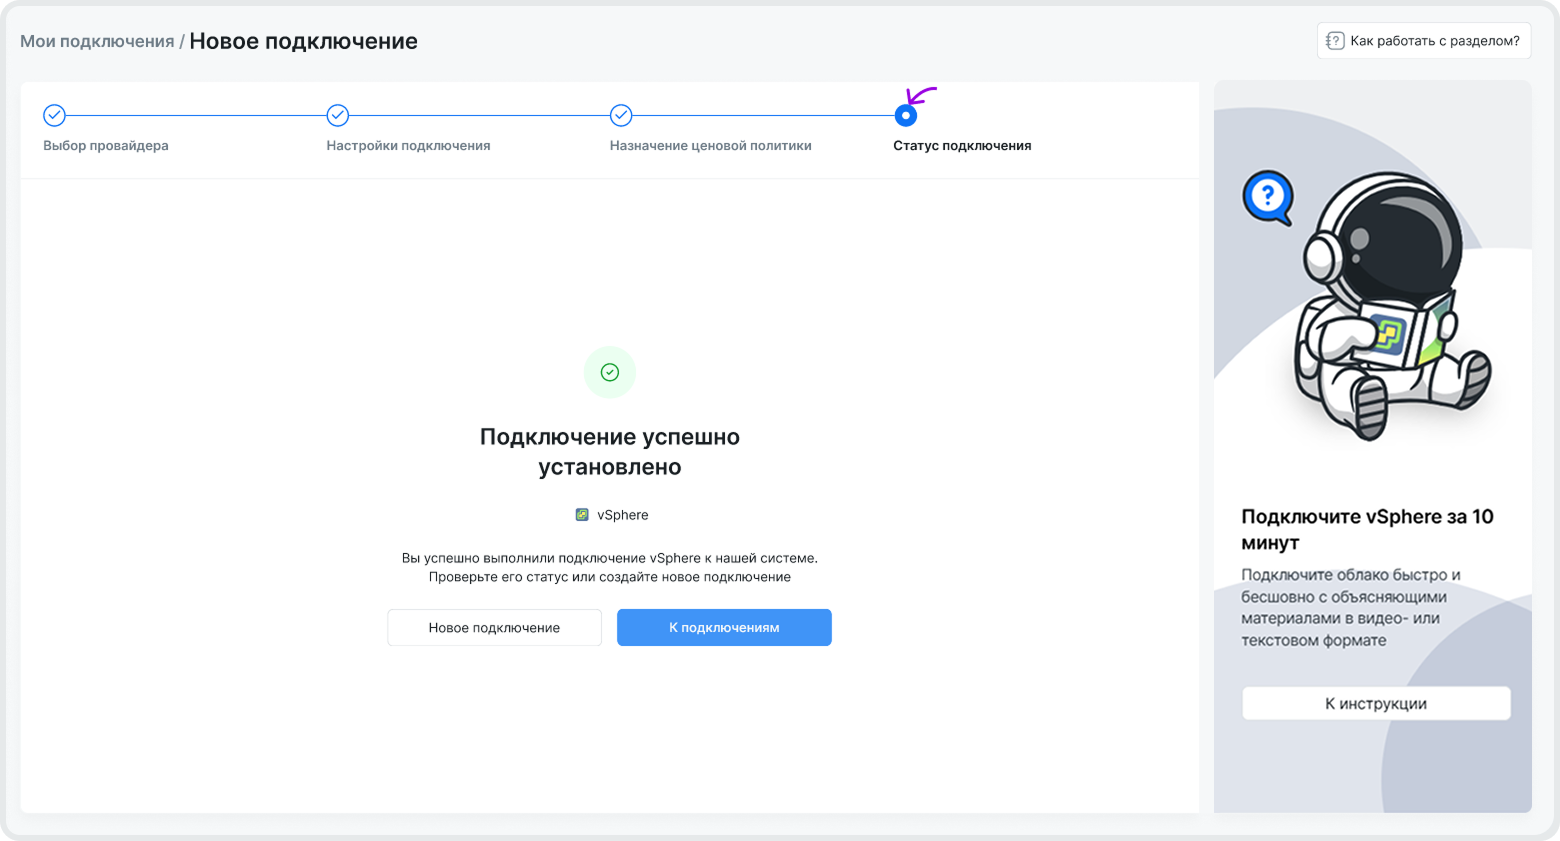This screenshot has width=1560, height=841.
Task: Go to the 'Настройки подключения' step label
Action: tap(408, 146)
